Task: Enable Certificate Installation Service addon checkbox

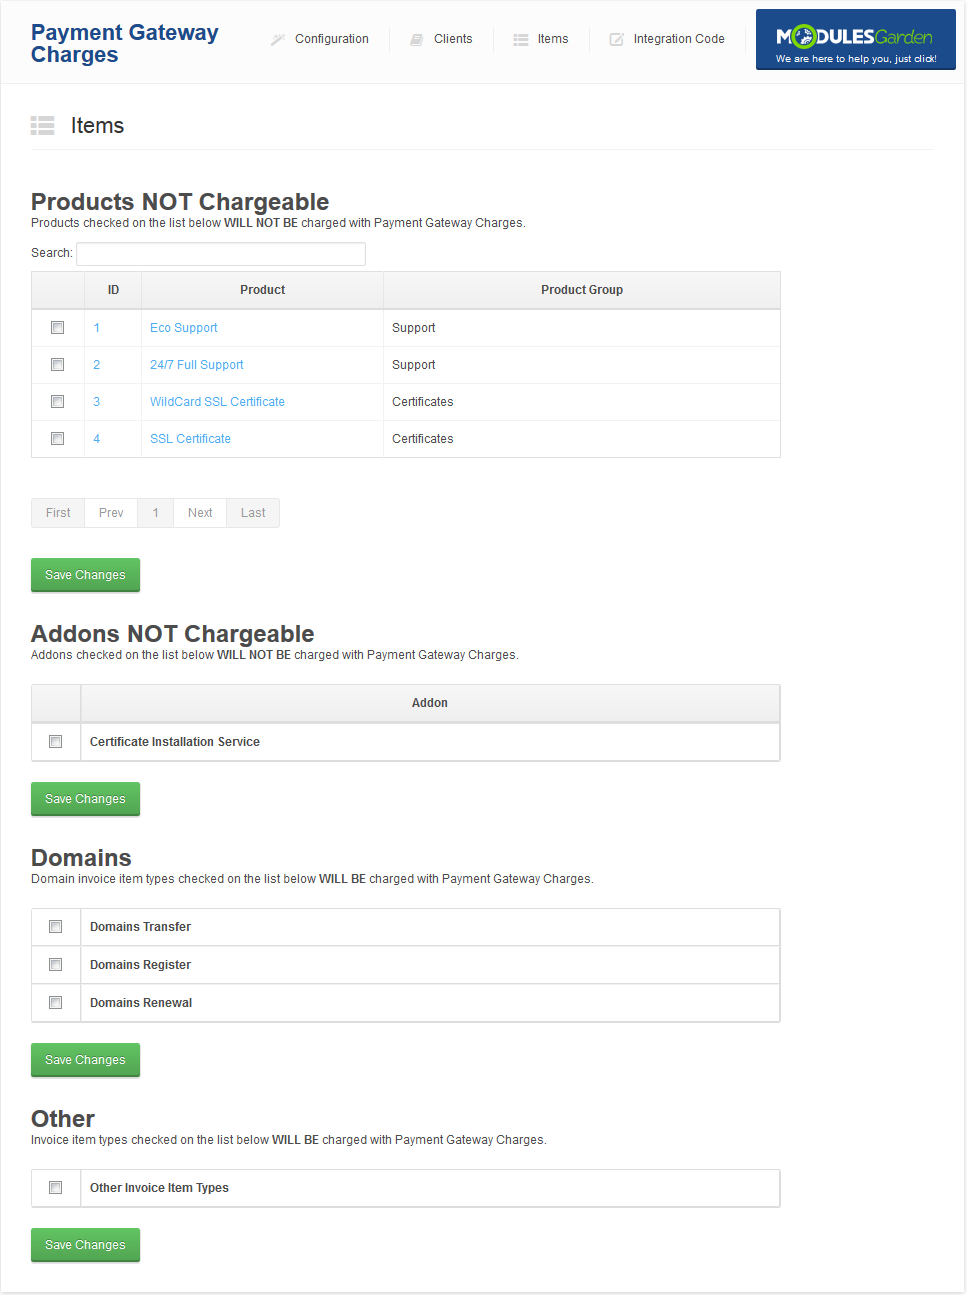Action: (x=56, y=742)
